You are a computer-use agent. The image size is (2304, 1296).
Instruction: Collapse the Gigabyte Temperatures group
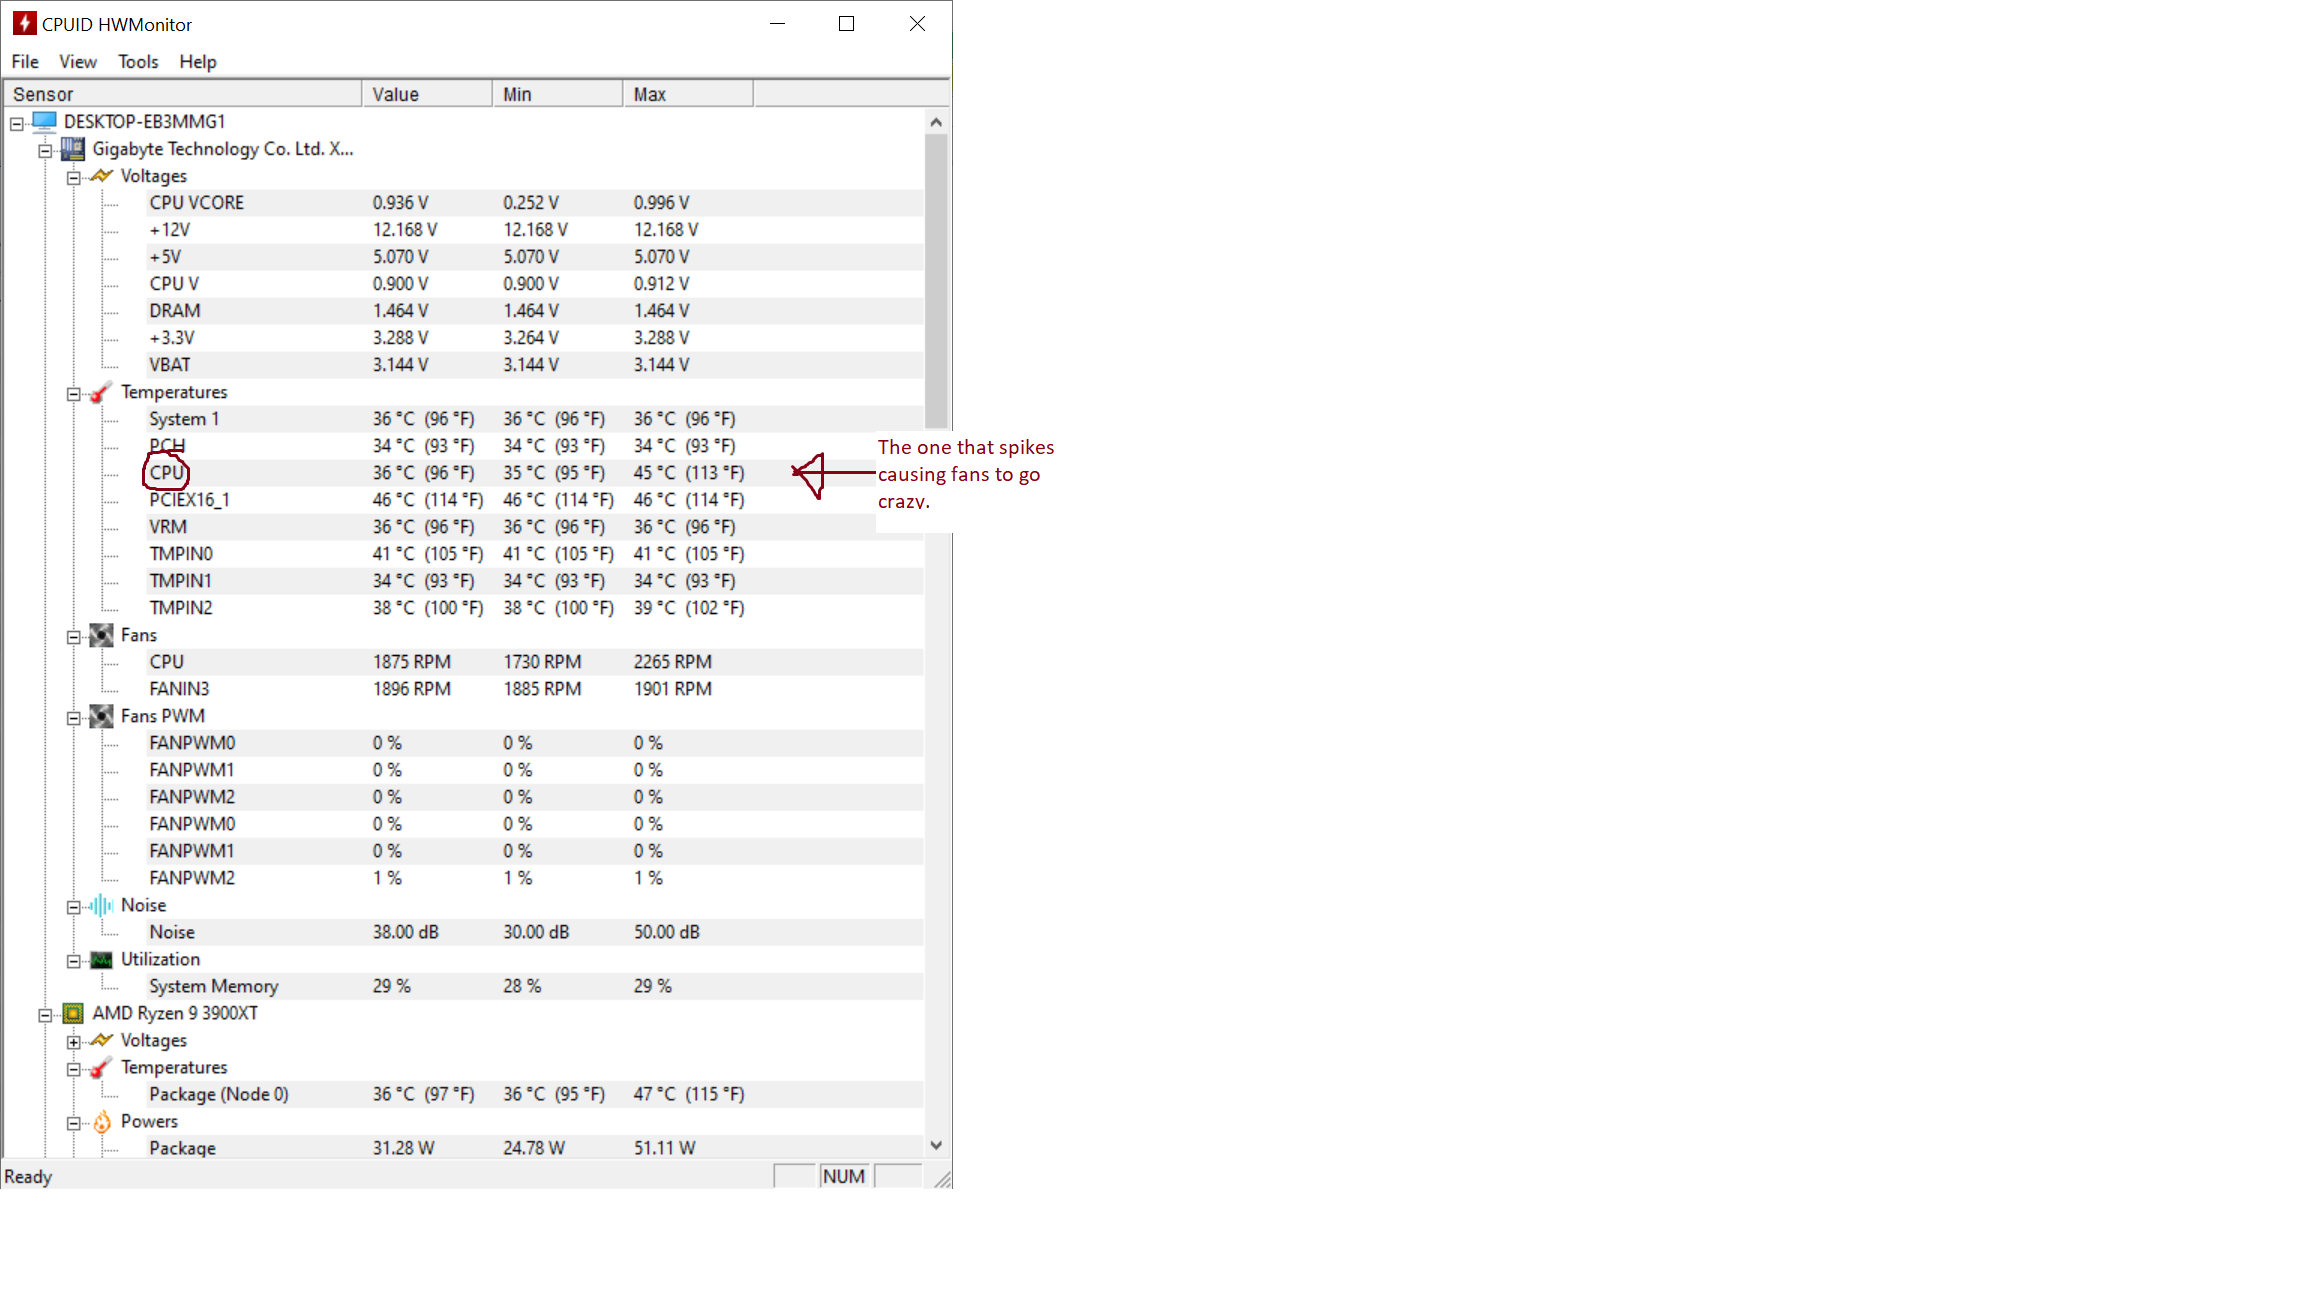click(74, 394)
